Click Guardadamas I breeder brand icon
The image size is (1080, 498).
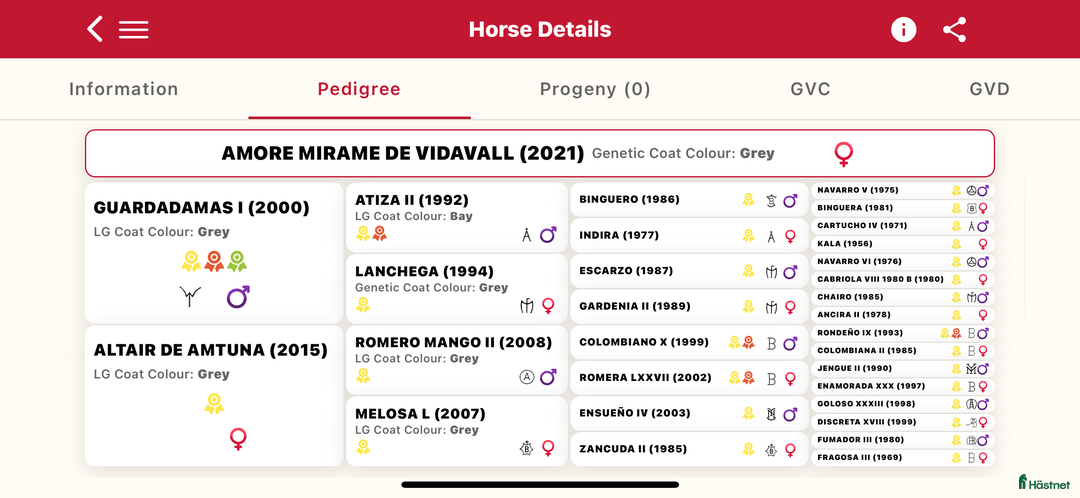point(190,296)
